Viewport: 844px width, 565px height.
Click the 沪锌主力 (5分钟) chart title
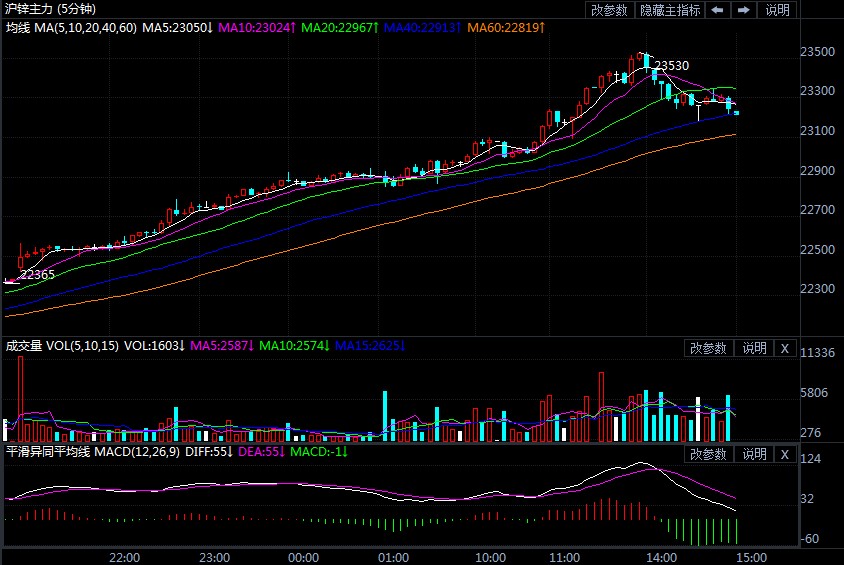coord(50,9)
